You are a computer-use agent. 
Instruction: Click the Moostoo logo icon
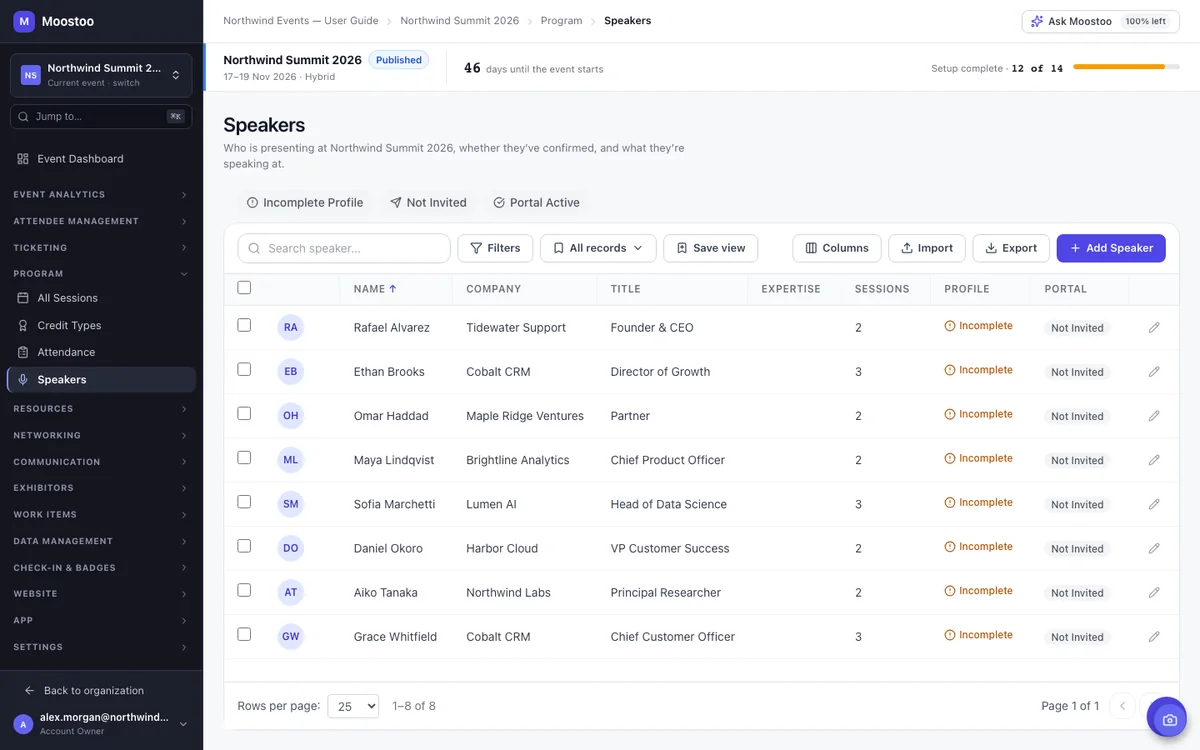click(24, 21)
